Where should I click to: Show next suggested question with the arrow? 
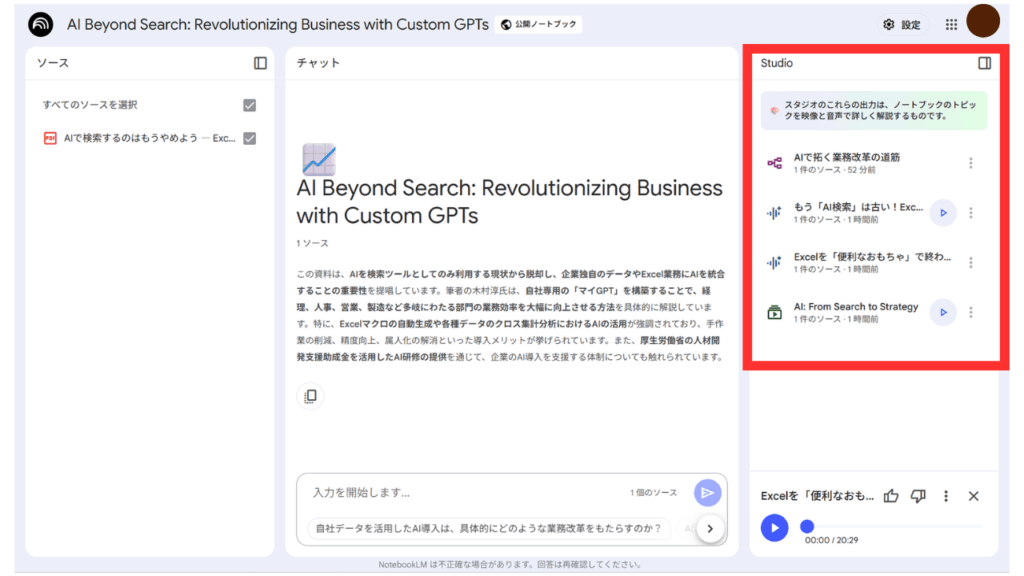[x=710, y=529]
